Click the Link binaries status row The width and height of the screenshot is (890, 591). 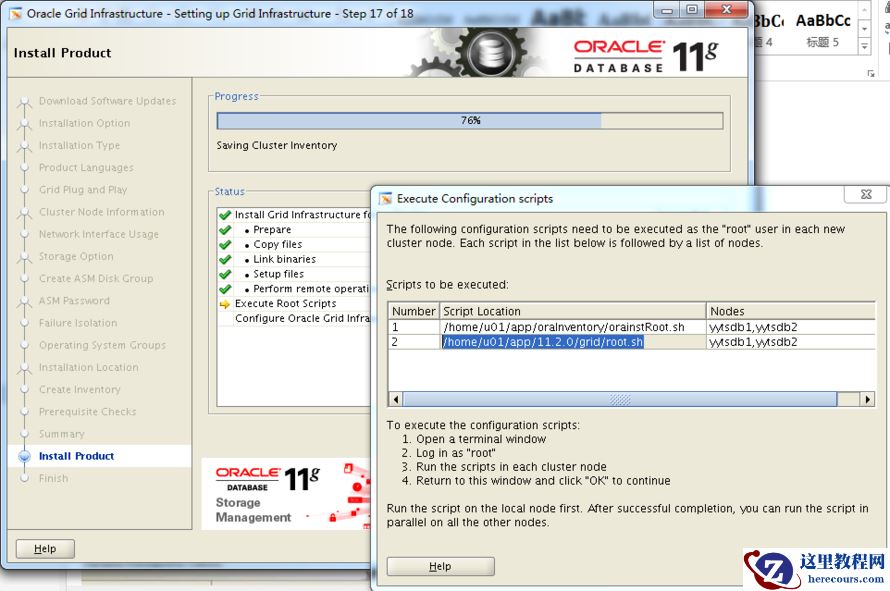click(x=293, y=259)
